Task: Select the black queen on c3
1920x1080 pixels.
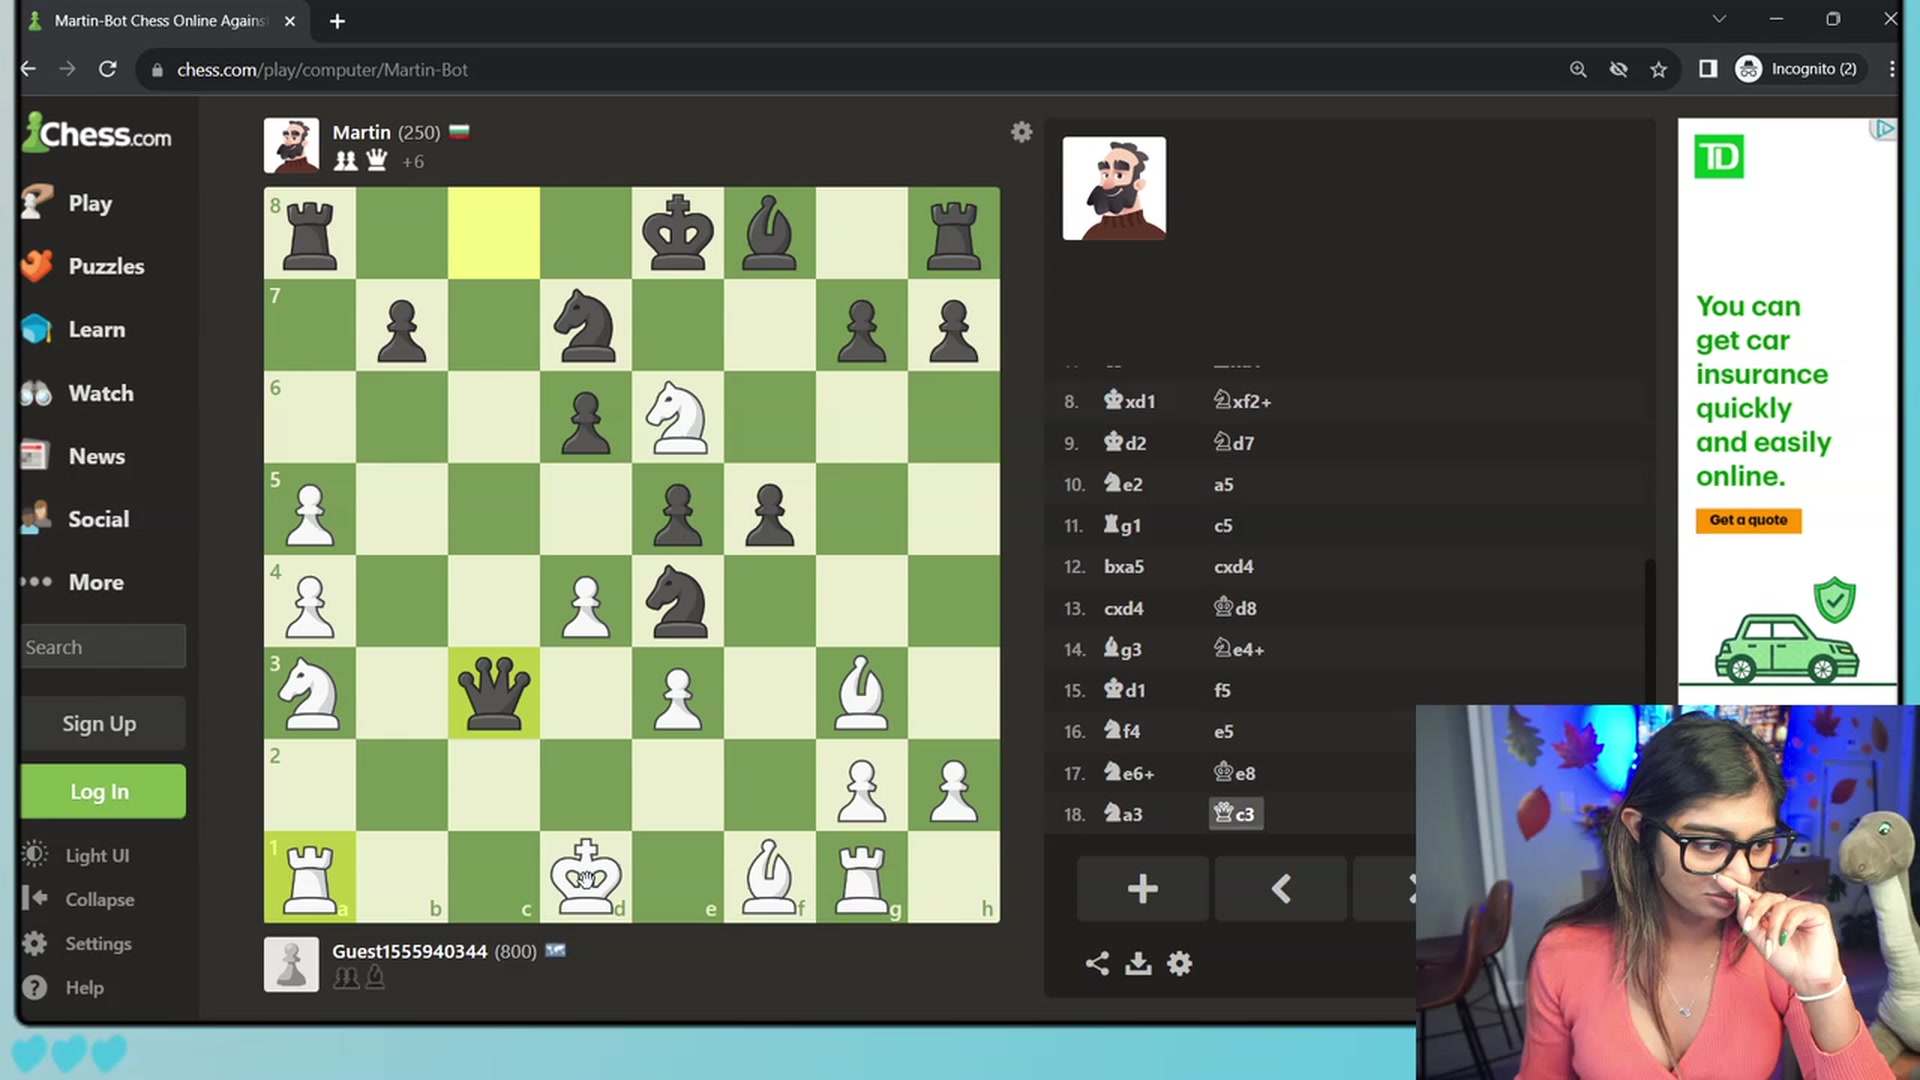Action: [x=494, y=693]
